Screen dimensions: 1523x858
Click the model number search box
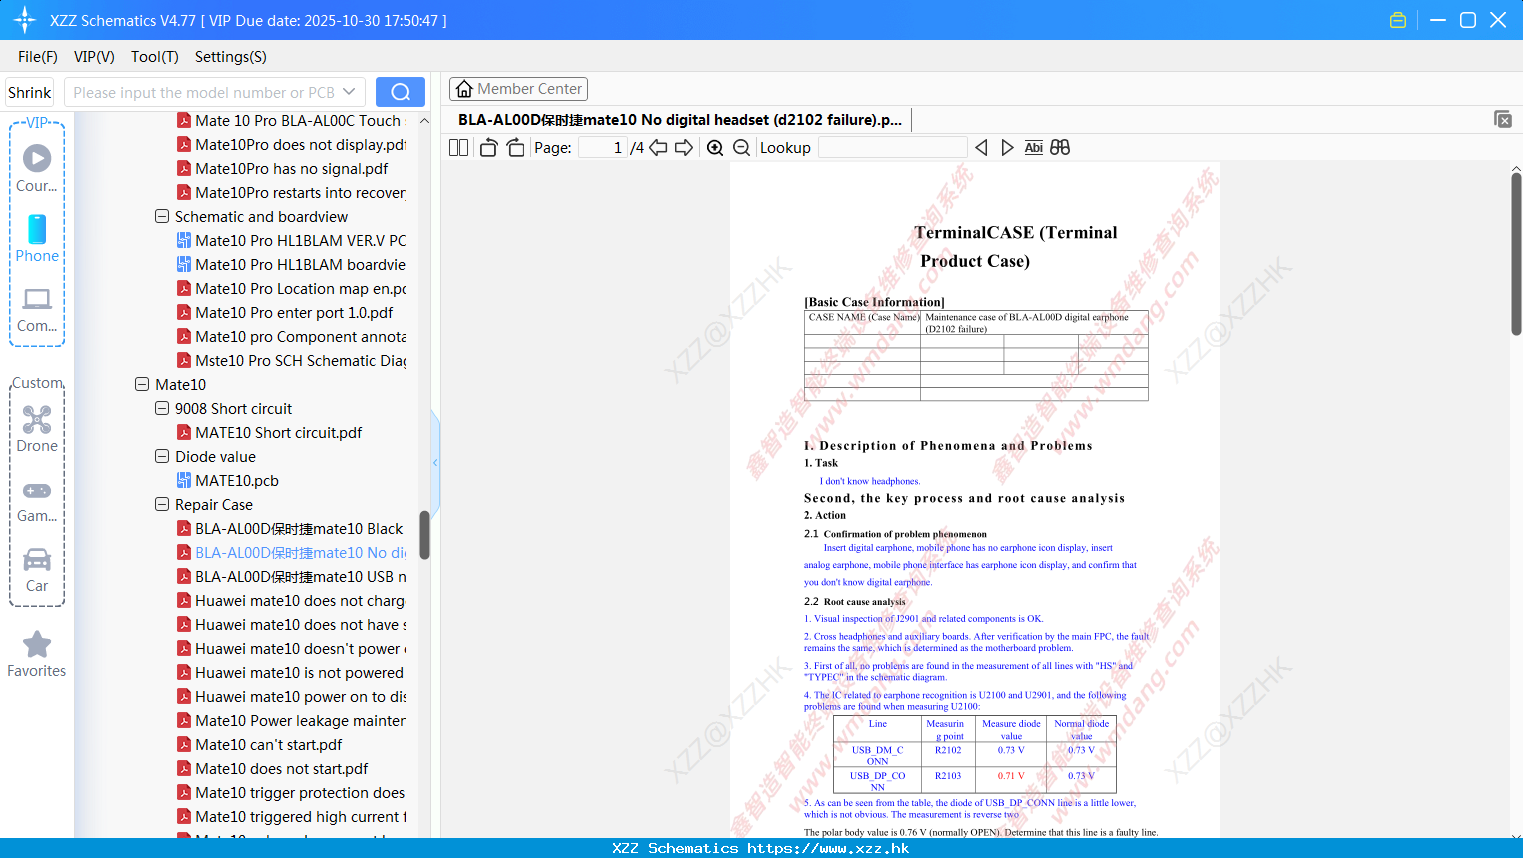tap(214, 92)
